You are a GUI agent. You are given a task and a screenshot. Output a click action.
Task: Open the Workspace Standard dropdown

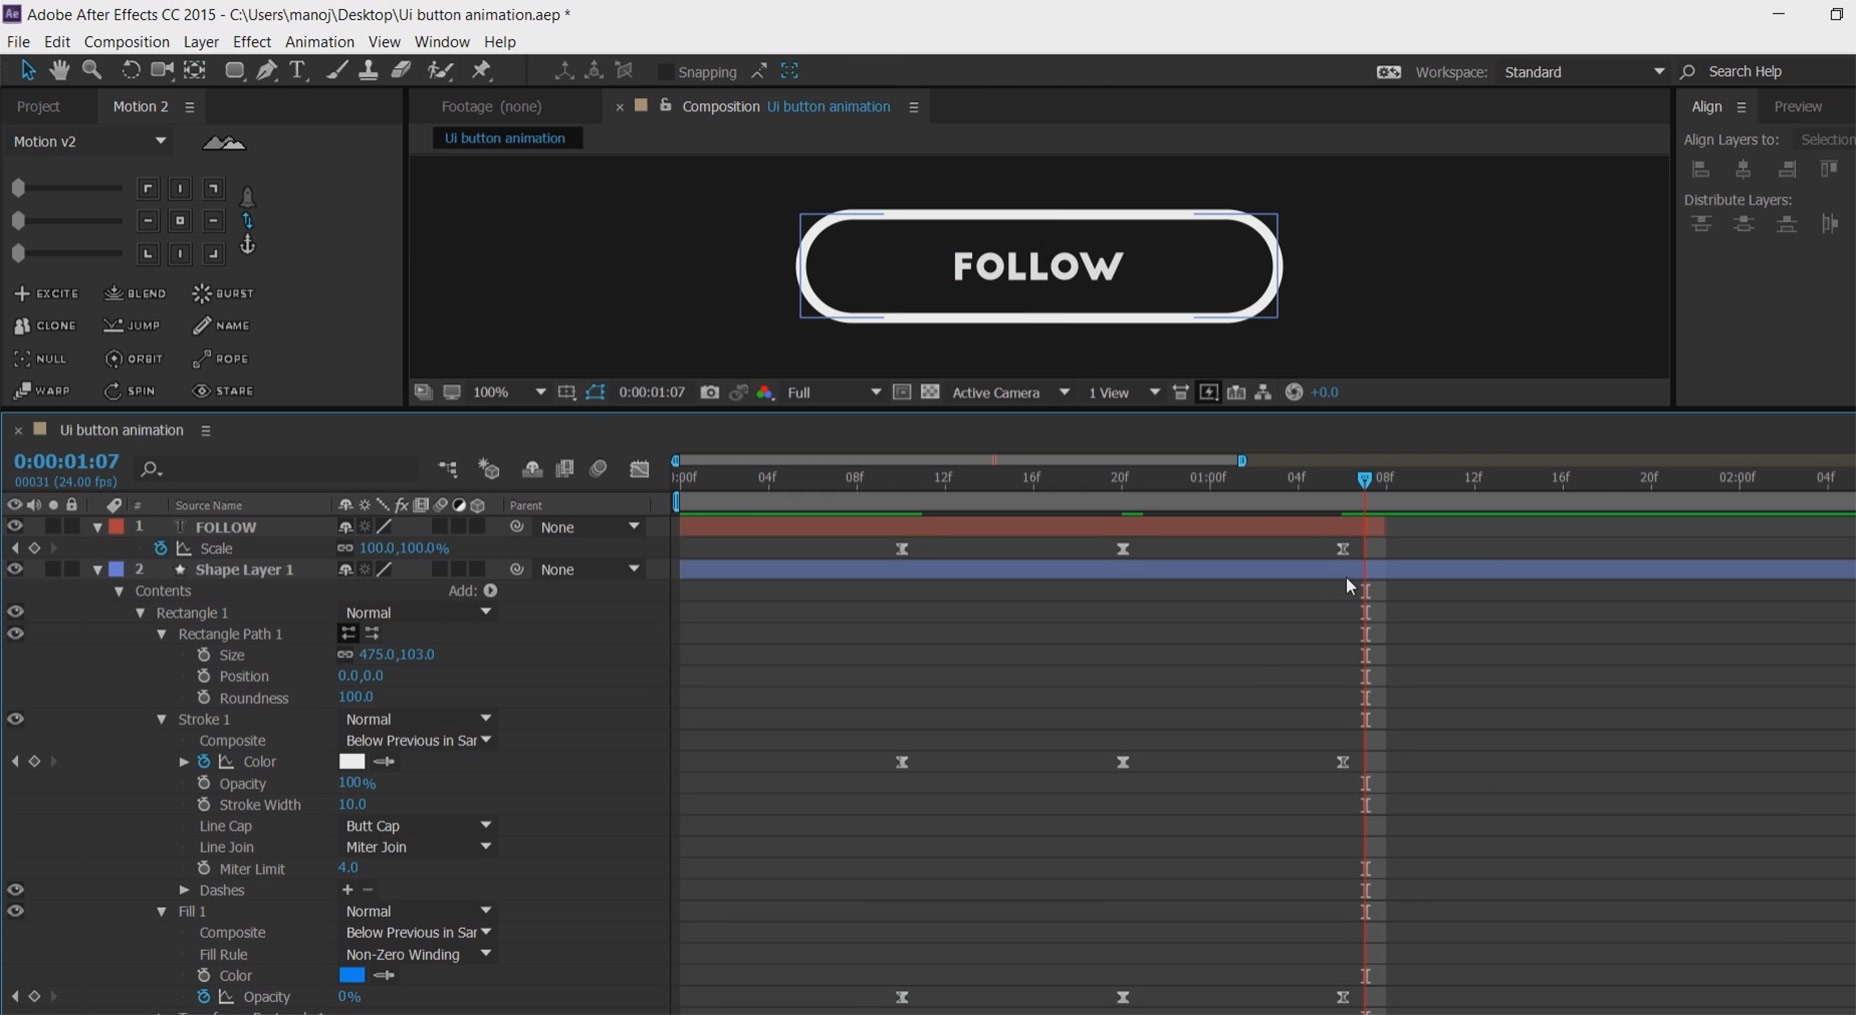click(x=1584, y=72)
